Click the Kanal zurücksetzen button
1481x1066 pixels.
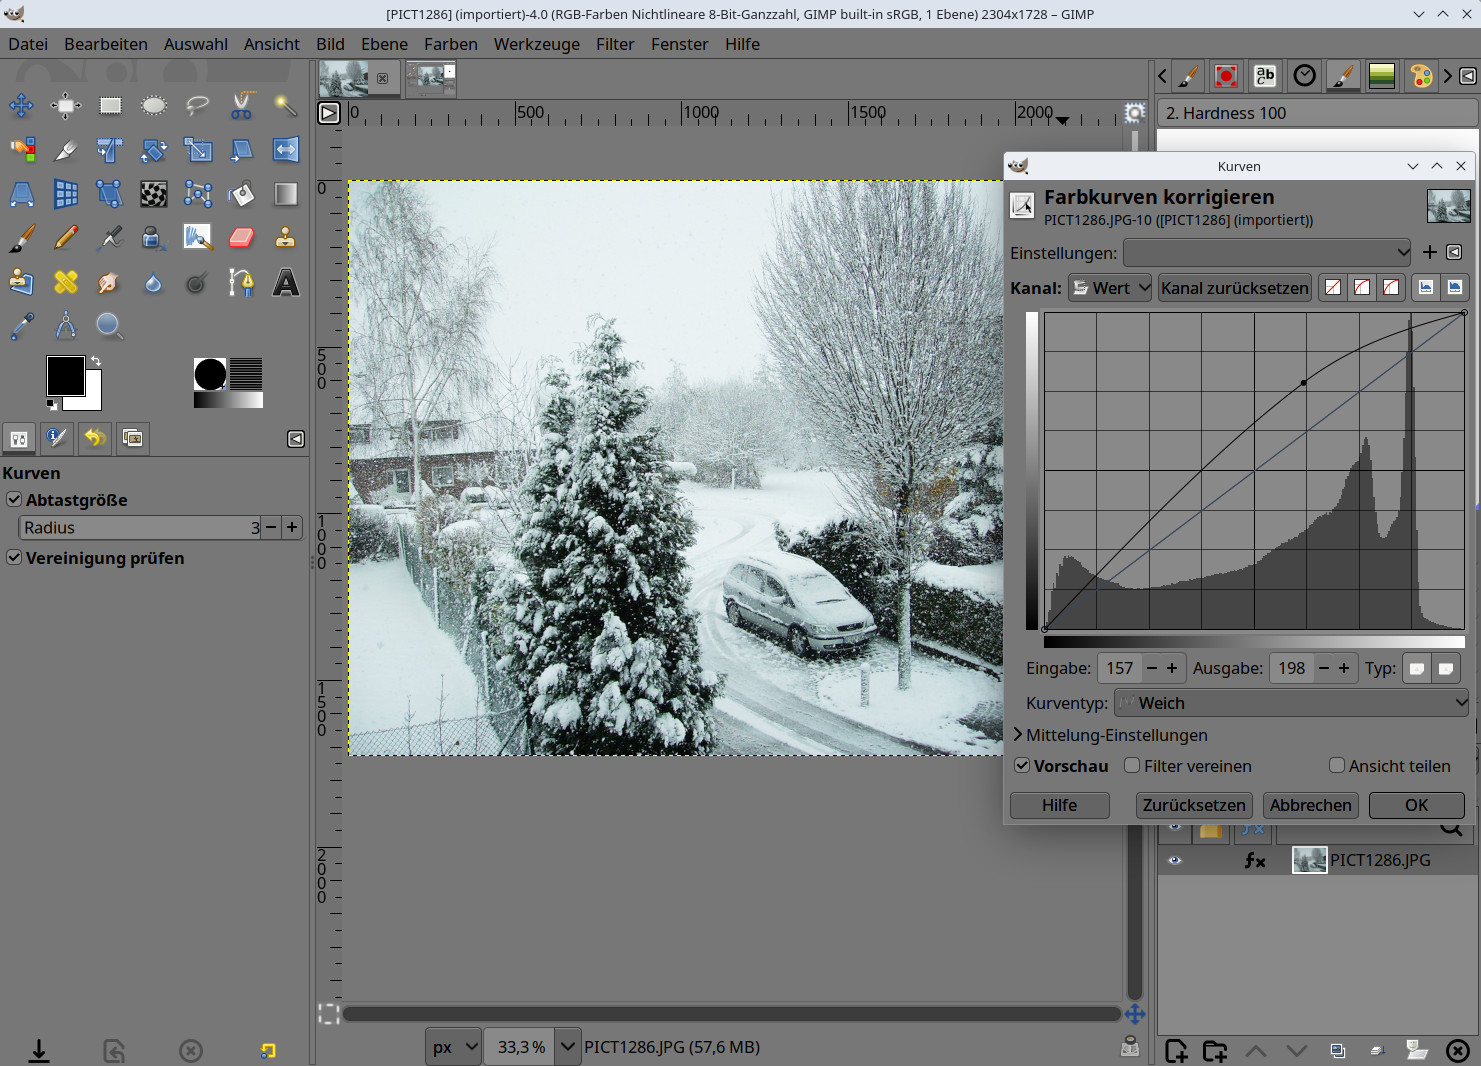point(1234,288)
